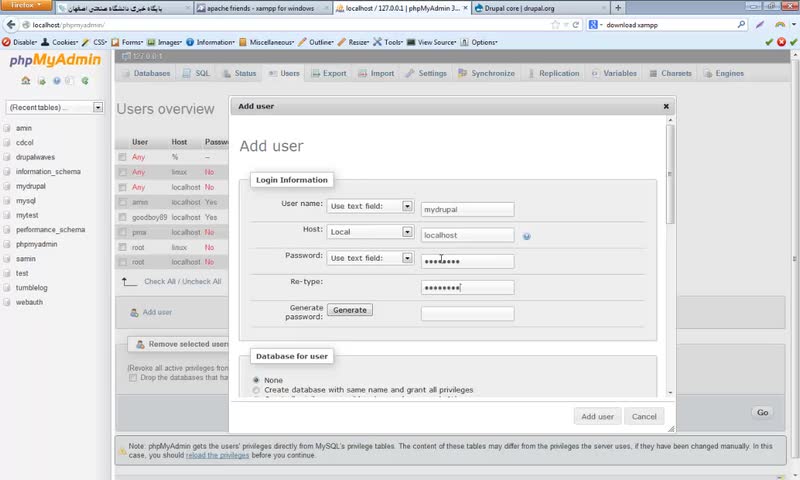Image resolution: width=800 pixels, height=480 pixels.
Task: Check the root linux user checkbox
Action: [x=122, y=247]
